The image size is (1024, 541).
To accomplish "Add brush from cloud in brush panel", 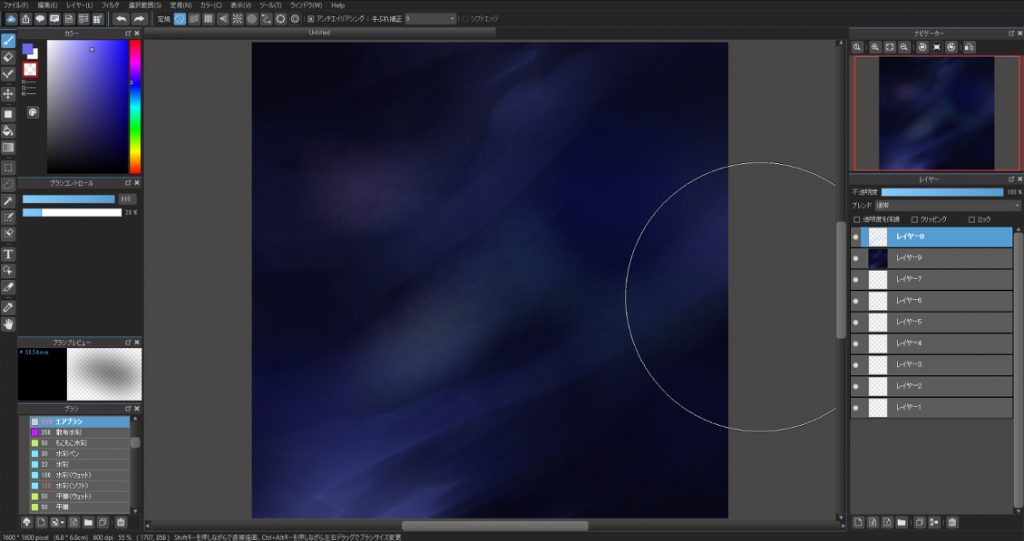I will coord(27,522).
